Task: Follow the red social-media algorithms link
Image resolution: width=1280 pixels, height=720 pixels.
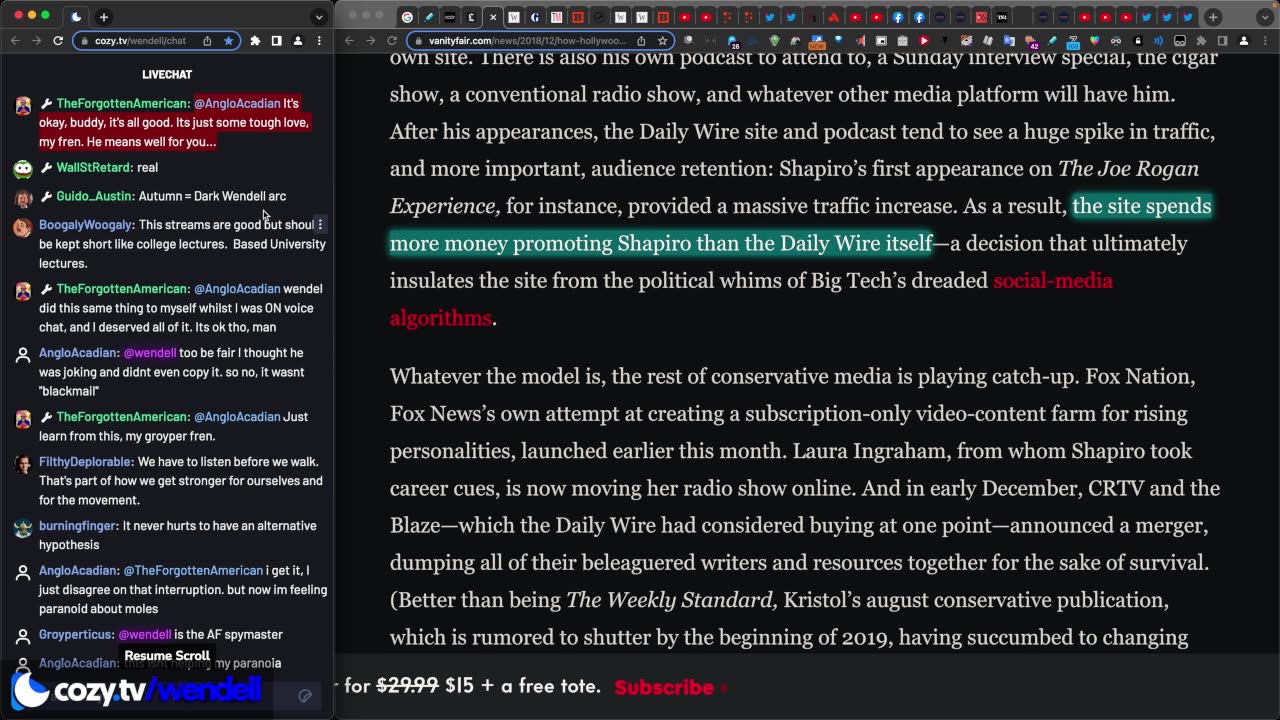Action: pos(1052,281)
